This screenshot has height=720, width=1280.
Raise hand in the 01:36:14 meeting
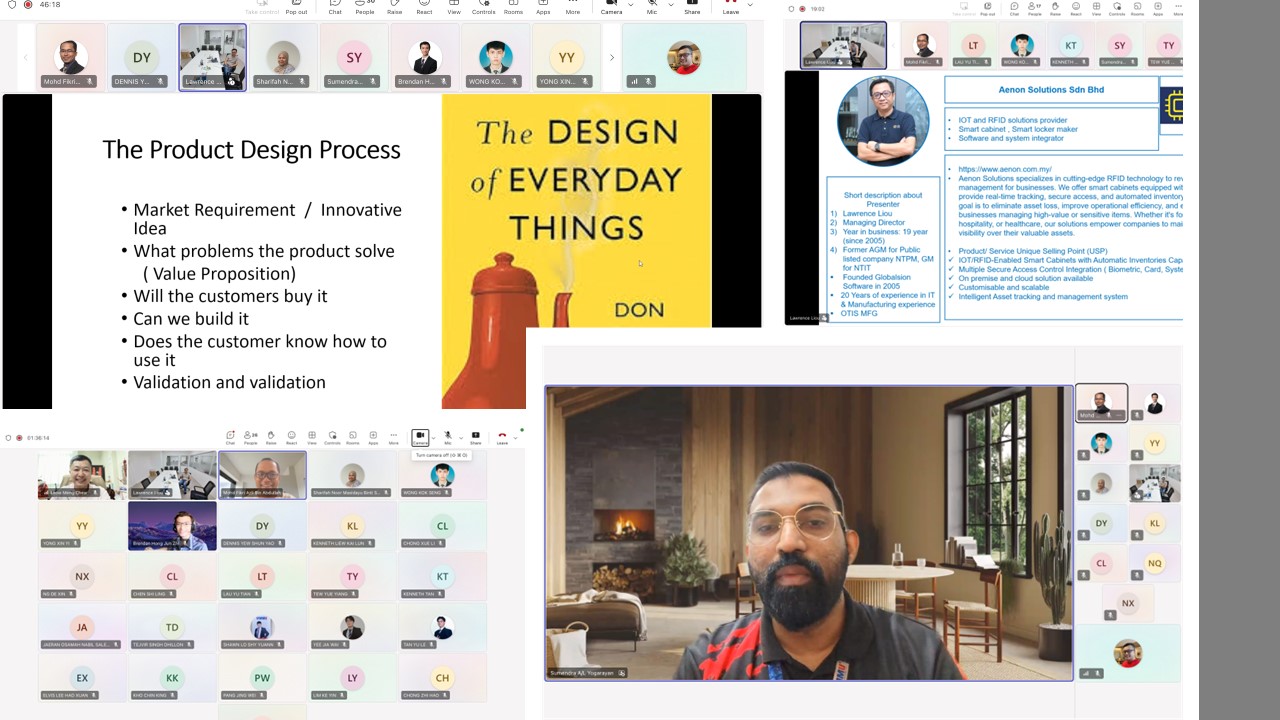271,437
